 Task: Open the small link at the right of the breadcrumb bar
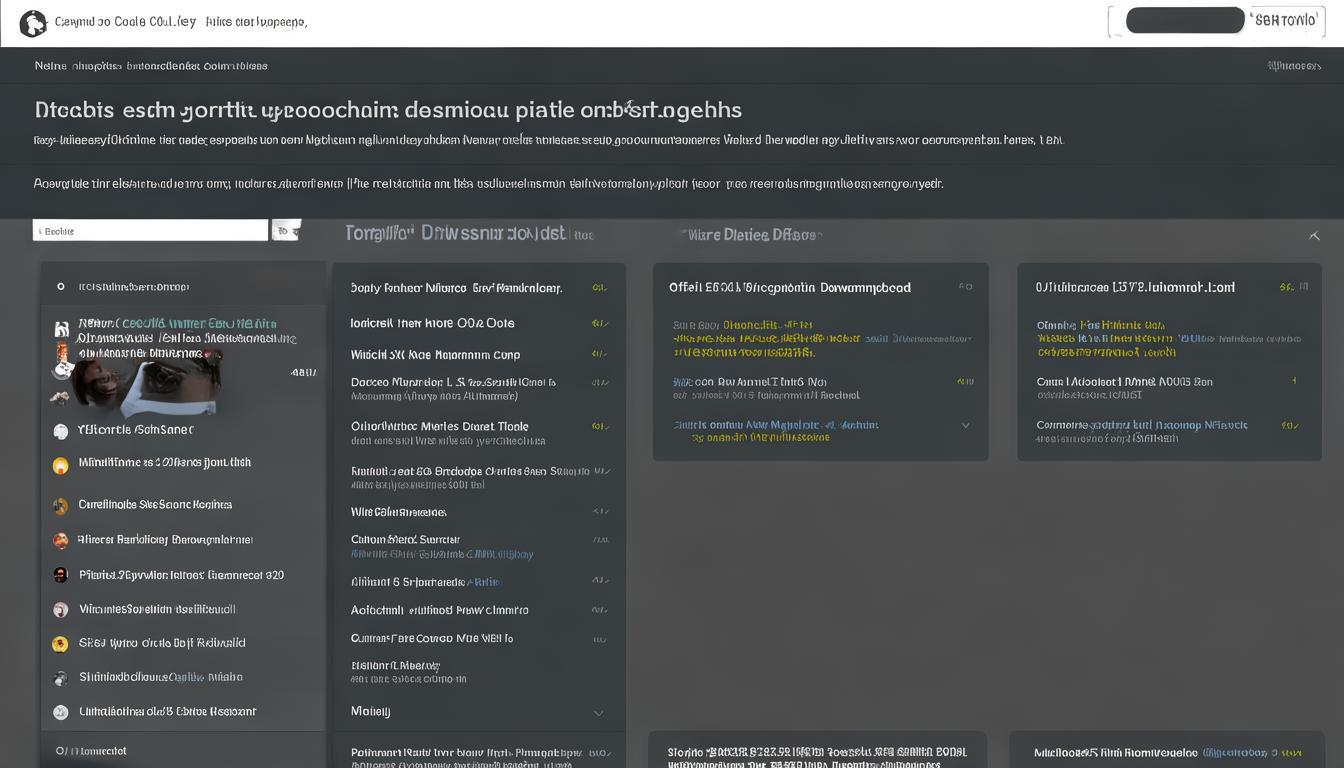point(1293,66)
